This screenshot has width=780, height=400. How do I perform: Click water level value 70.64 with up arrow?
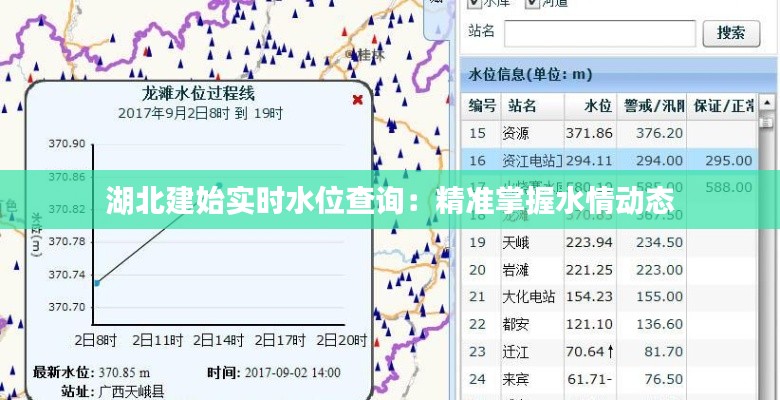590,352
